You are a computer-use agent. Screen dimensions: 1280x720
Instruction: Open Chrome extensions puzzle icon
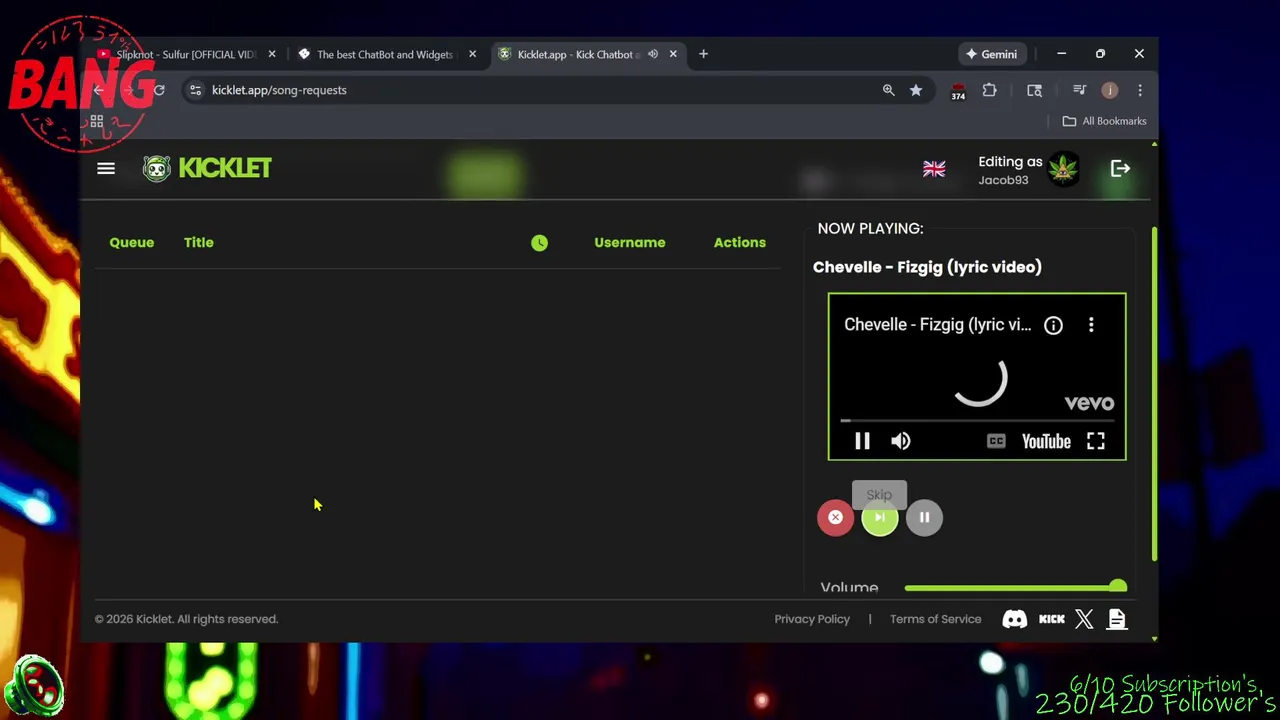(x=989, y=90)
